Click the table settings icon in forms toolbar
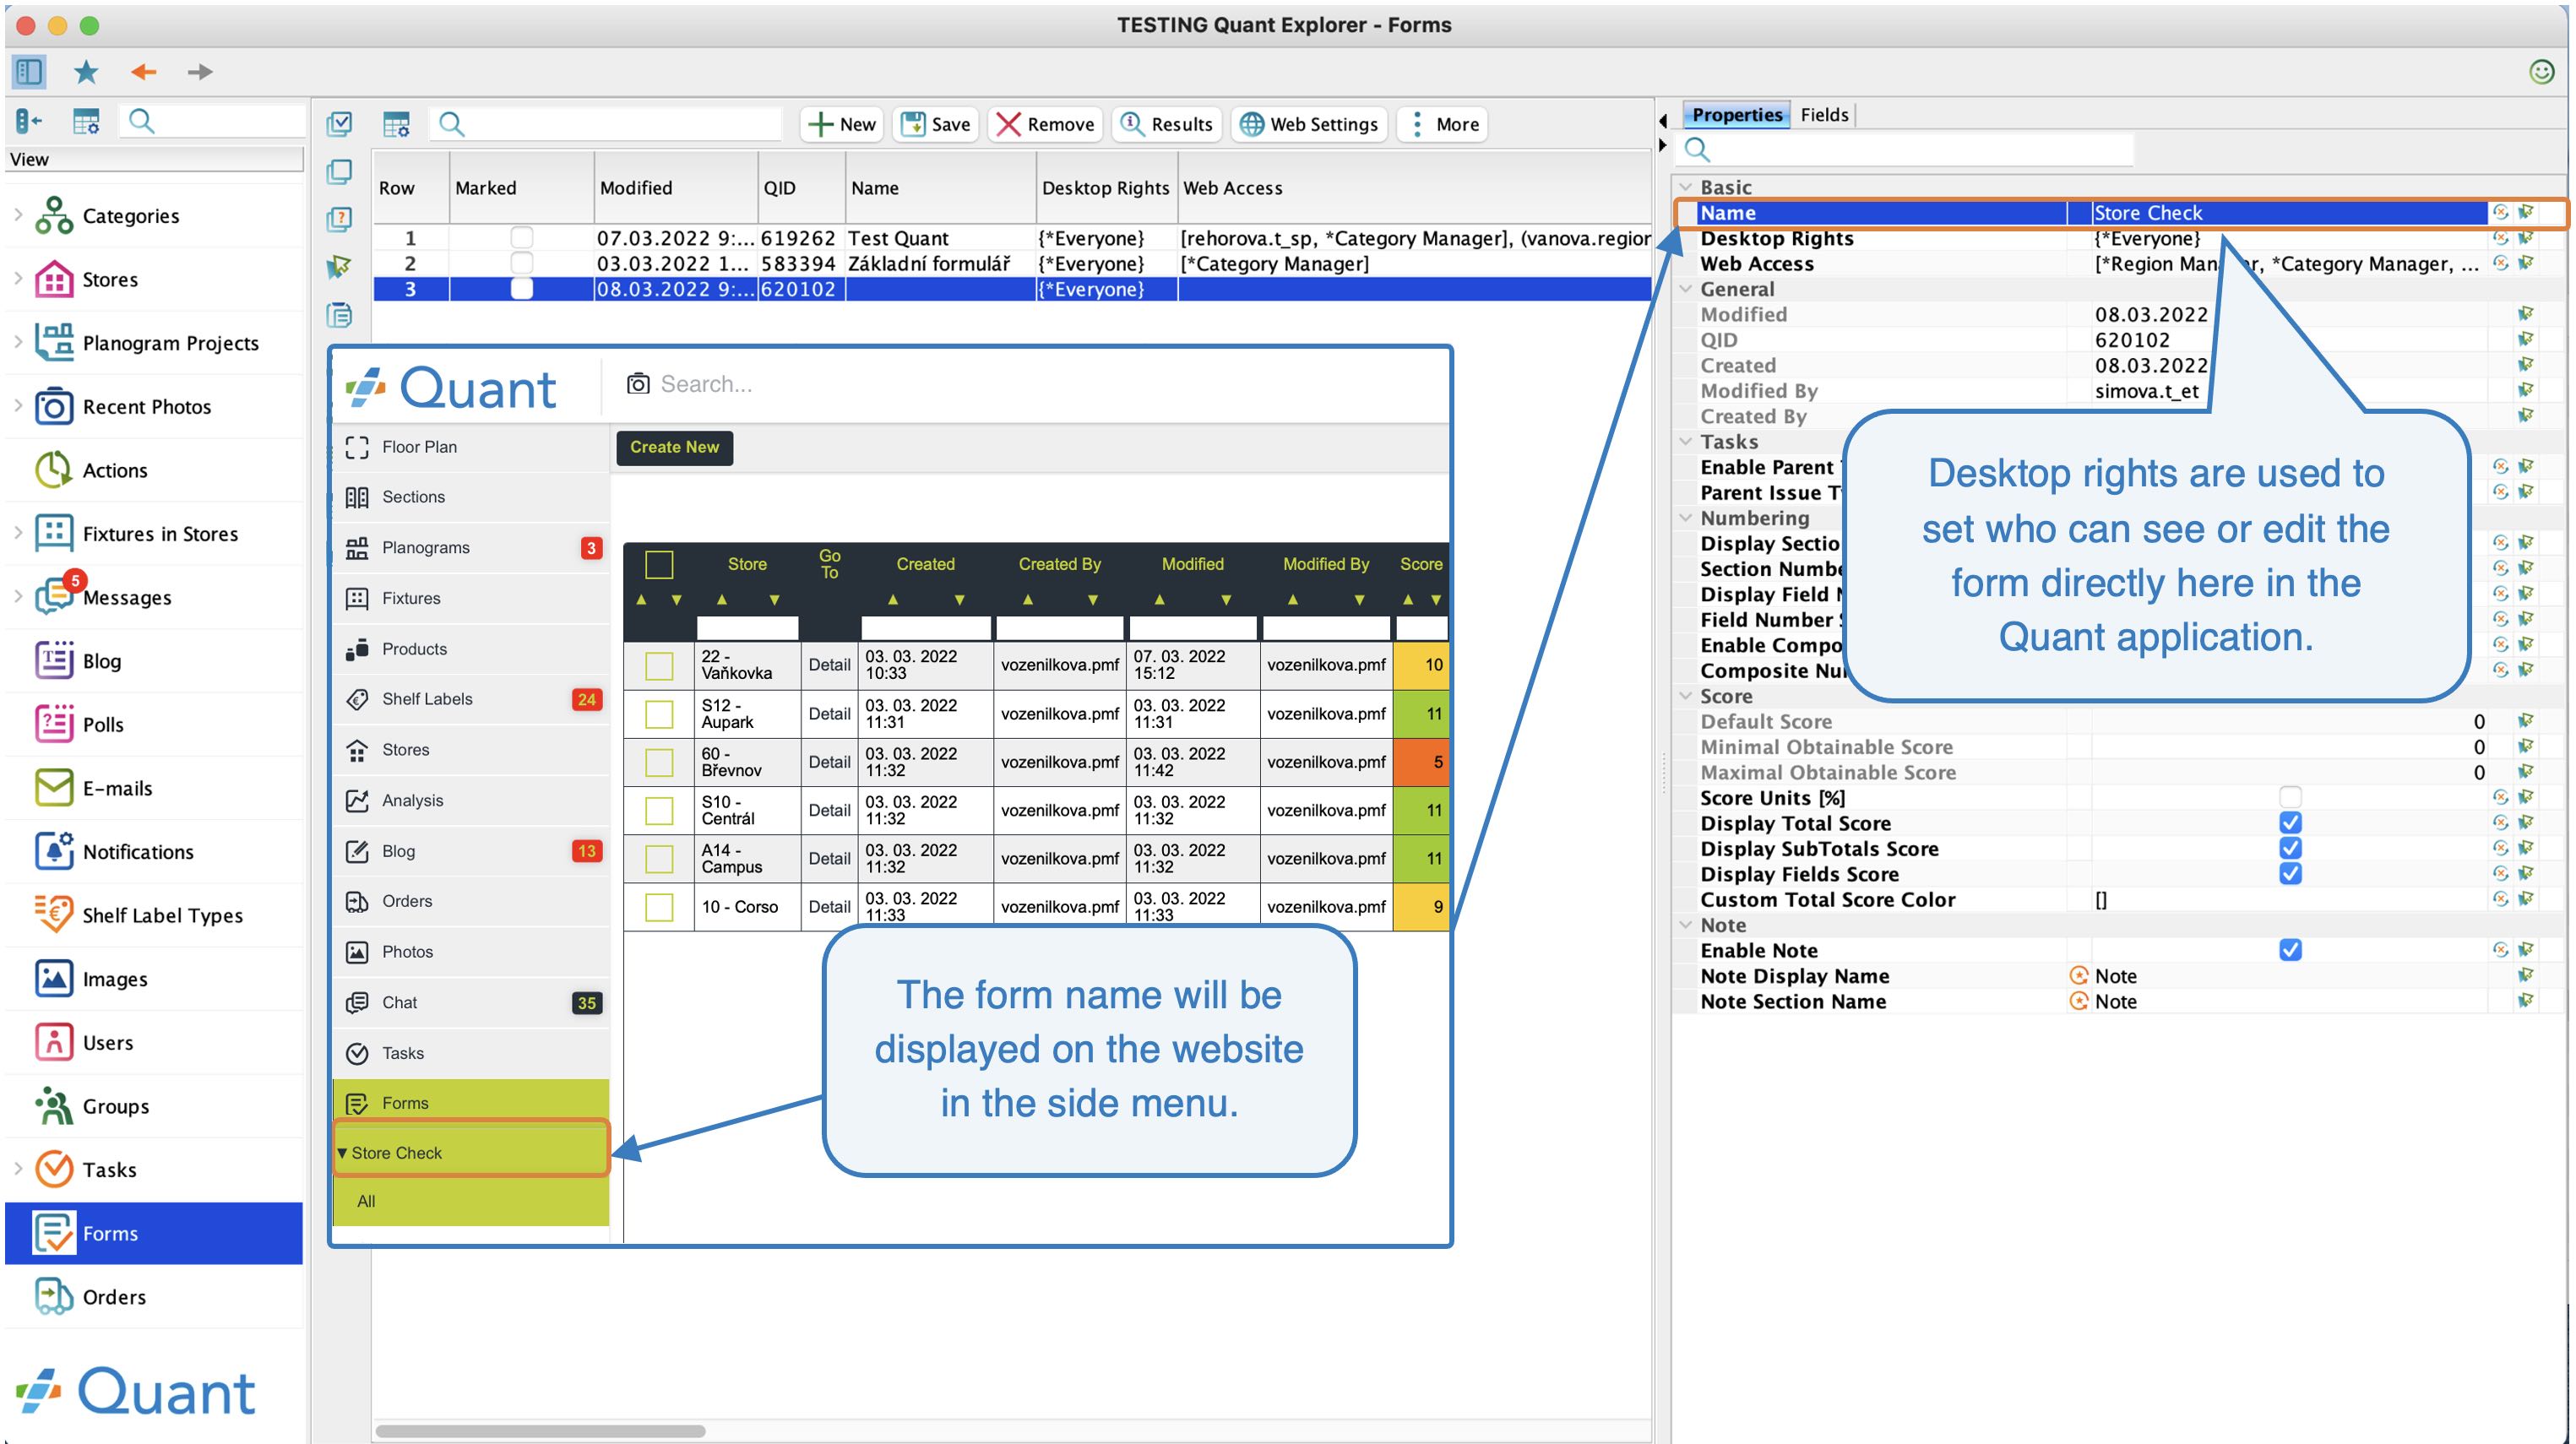The image size is (2576, 1444). coord(396,124)
